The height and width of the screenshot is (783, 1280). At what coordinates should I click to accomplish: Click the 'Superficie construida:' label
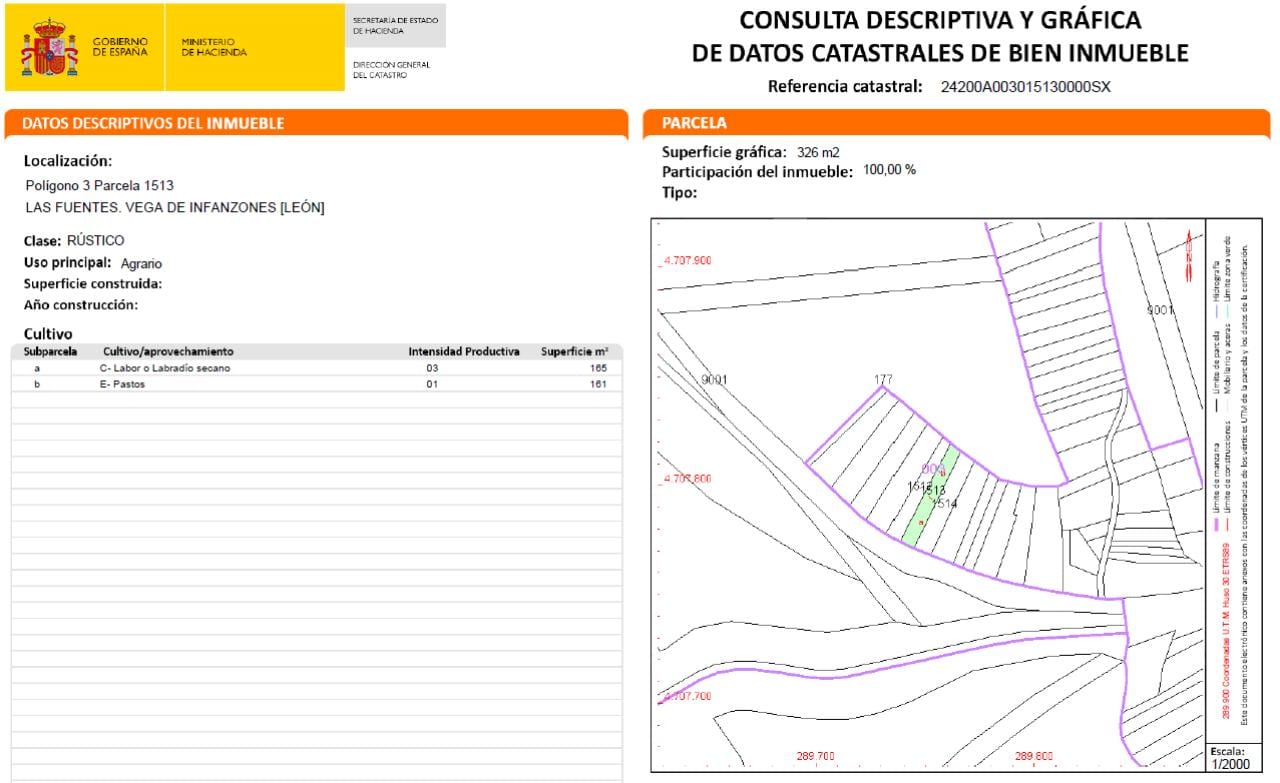point(93,284)
